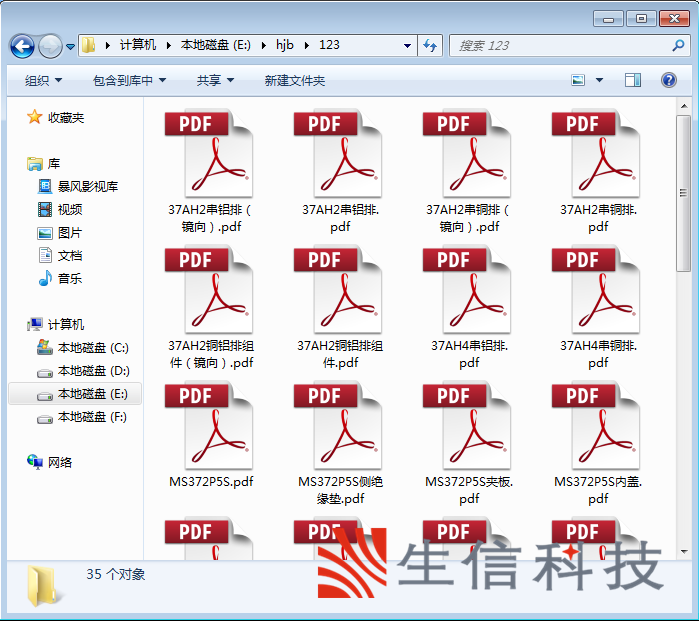Screen dimensions: 699x621
Task: Select file 37AH2铜铝排组件（镜向）.pdf
Action: click(210, 307)
